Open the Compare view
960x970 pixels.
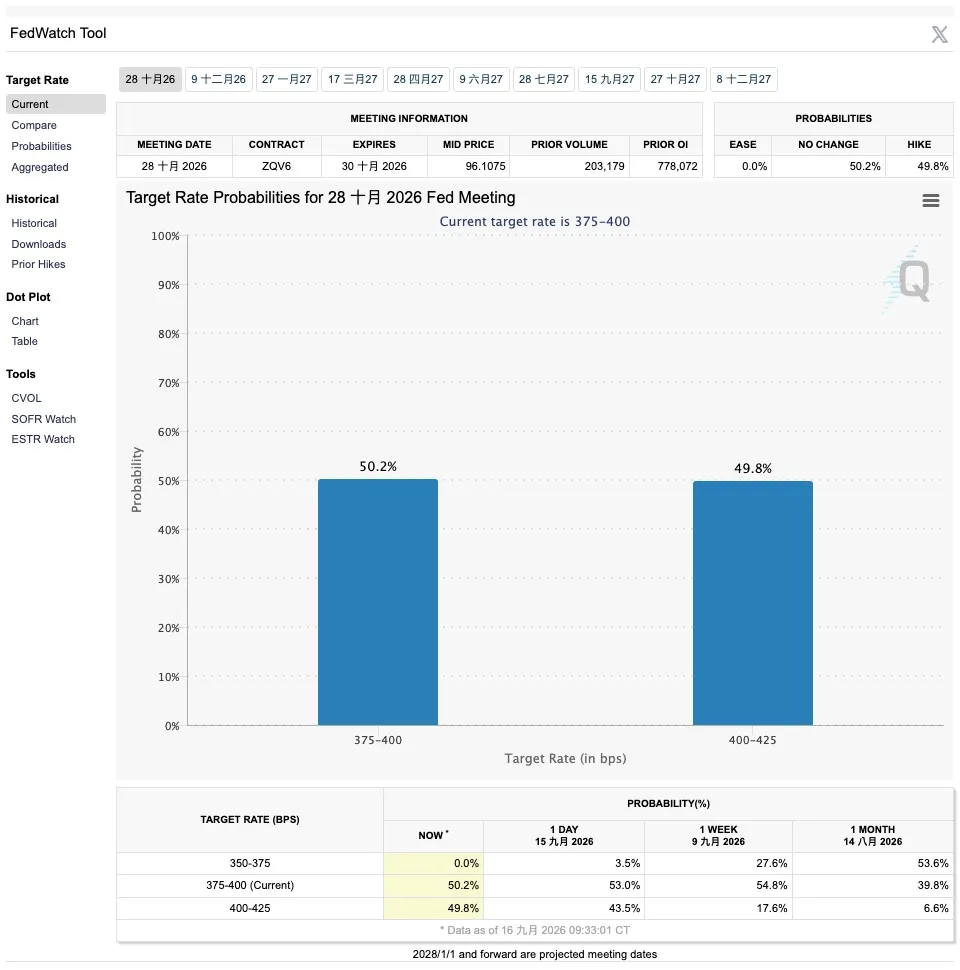click(34, 125)
